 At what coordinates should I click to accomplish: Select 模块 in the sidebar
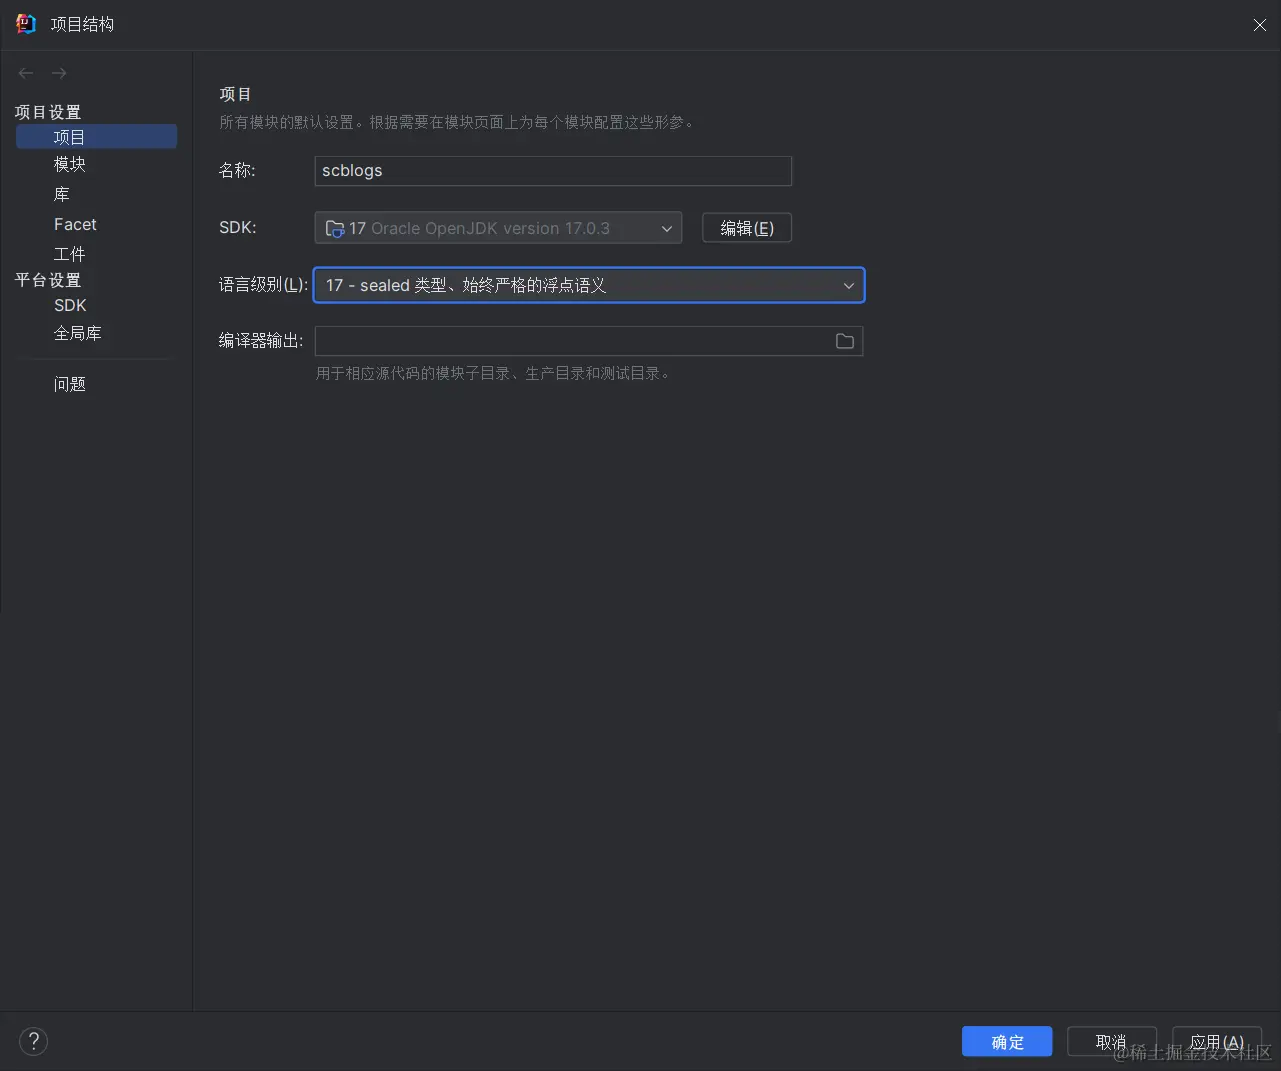(x=69, y=164)
